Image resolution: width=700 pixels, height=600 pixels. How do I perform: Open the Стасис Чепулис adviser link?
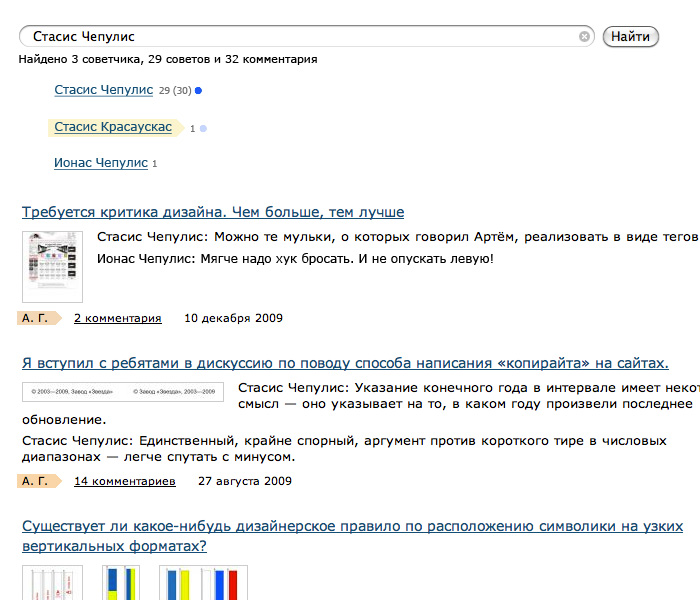coord(104,90)
